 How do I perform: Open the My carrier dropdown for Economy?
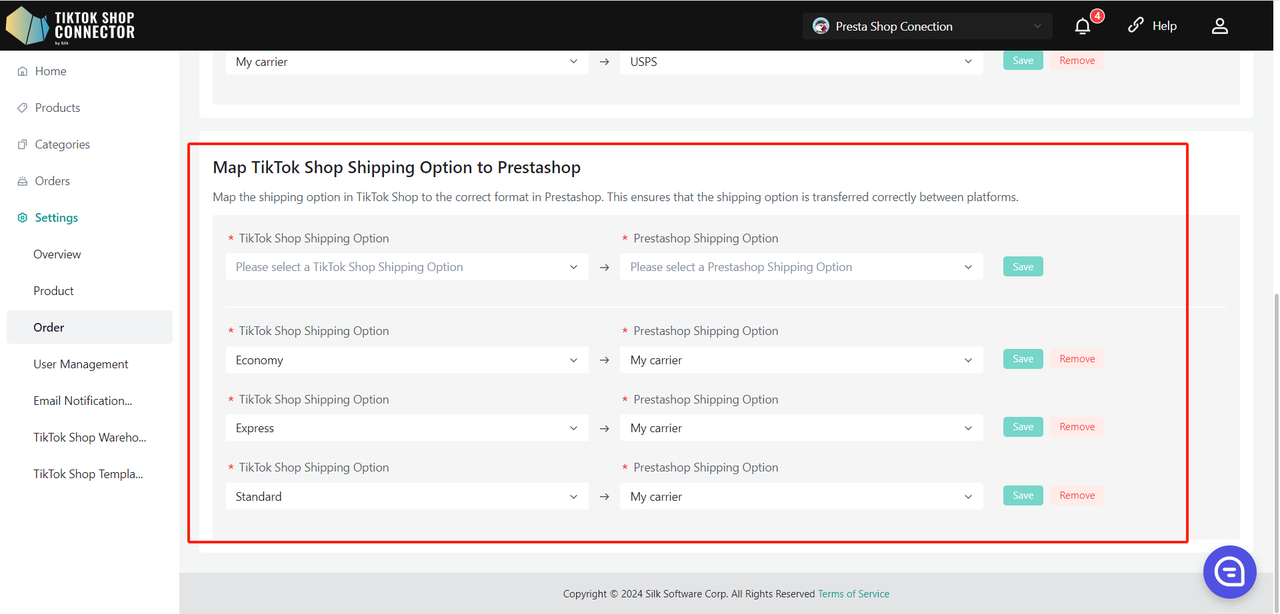(x=801, y=360)
